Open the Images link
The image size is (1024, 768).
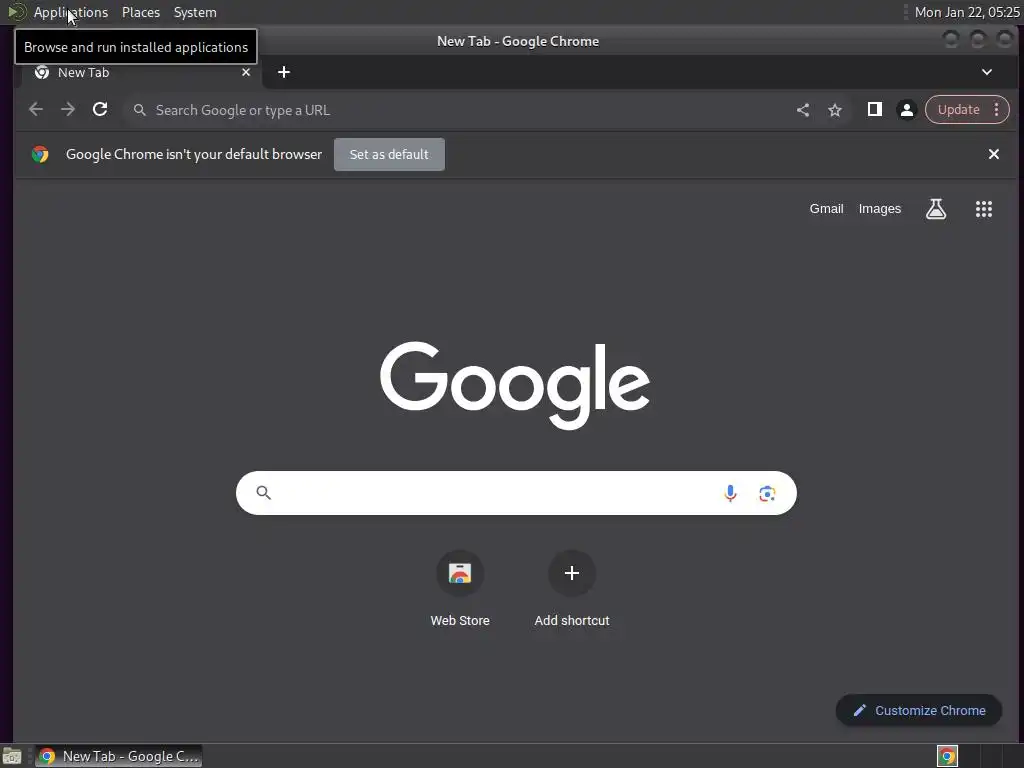point(879,209)
